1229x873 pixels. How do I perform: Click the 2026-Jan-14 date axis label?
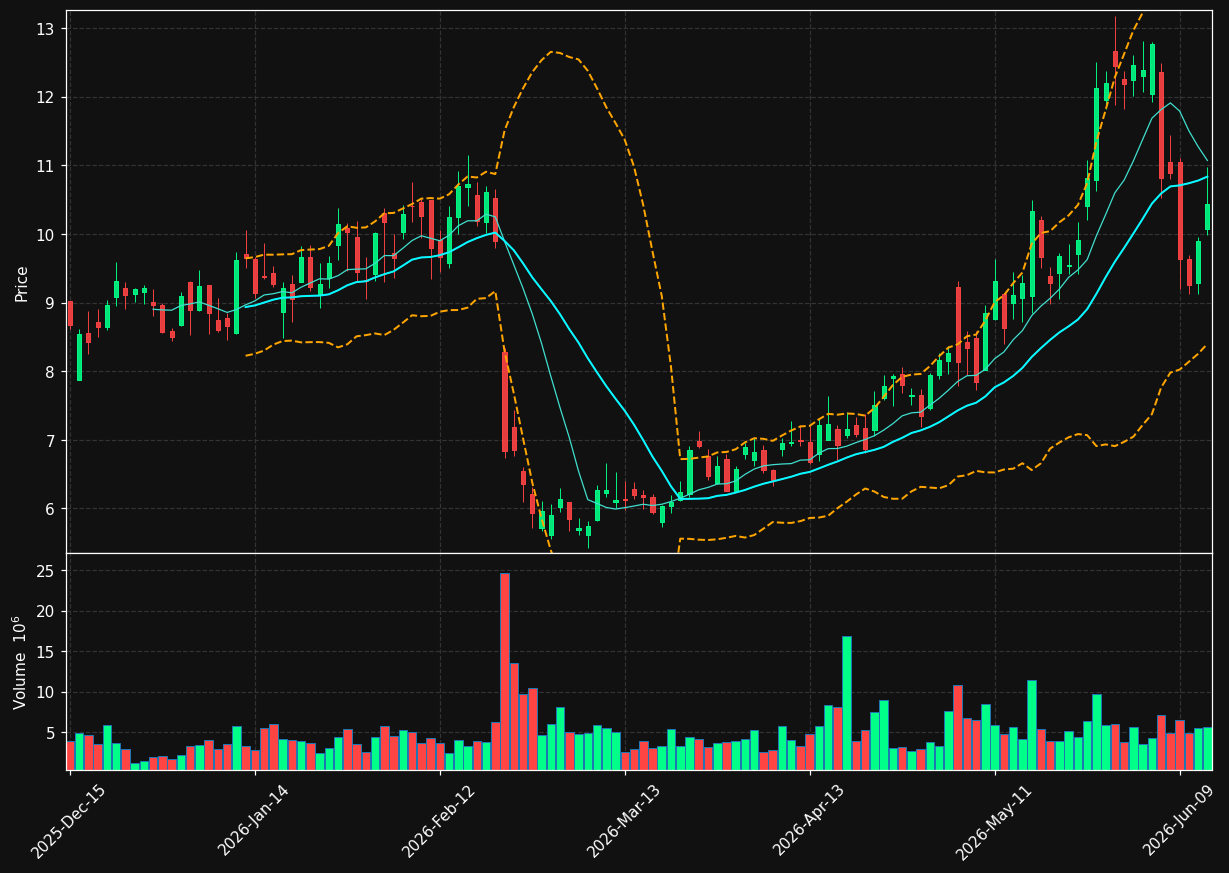tap(254, 821)
